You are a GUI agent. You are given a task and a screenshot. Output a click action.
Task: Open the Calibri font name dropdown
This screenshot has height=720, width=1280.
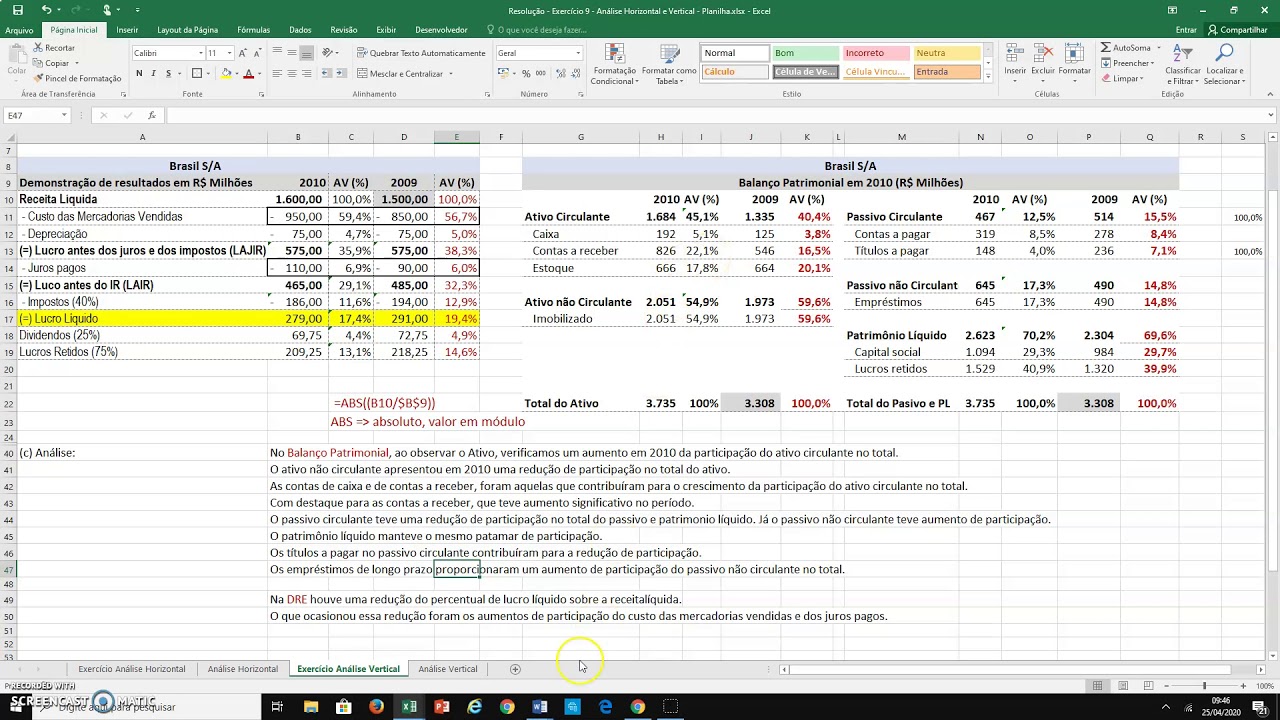201,53
